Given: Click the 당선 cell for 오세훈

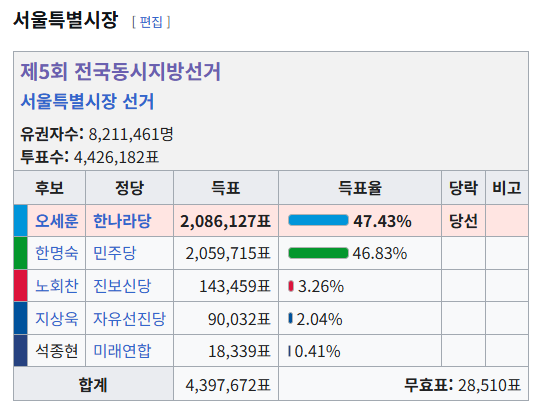Looking at the screenshot, I should (x=463, y=221).
